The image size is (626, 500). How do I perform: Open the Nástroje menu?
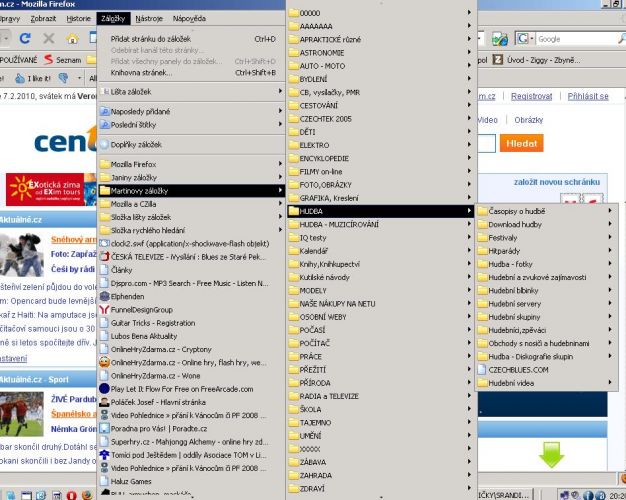click(149, 18)
